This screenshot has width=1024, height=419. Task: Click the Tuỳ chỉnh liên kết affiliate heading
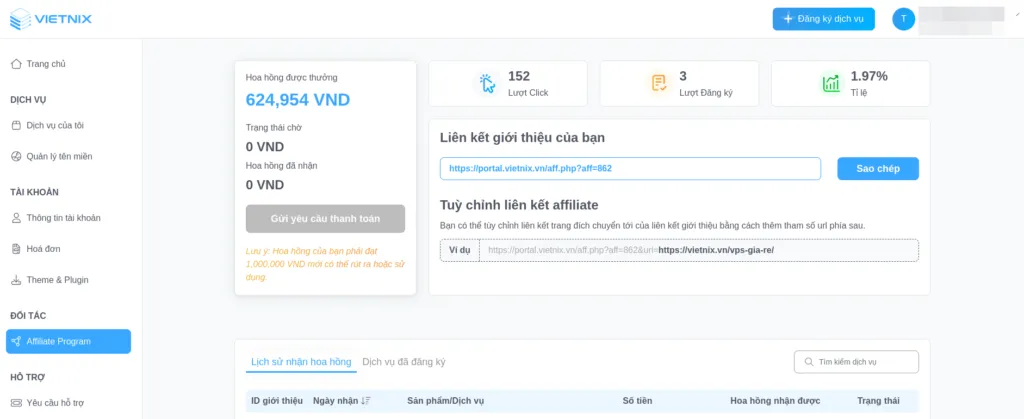pos(519,206)
